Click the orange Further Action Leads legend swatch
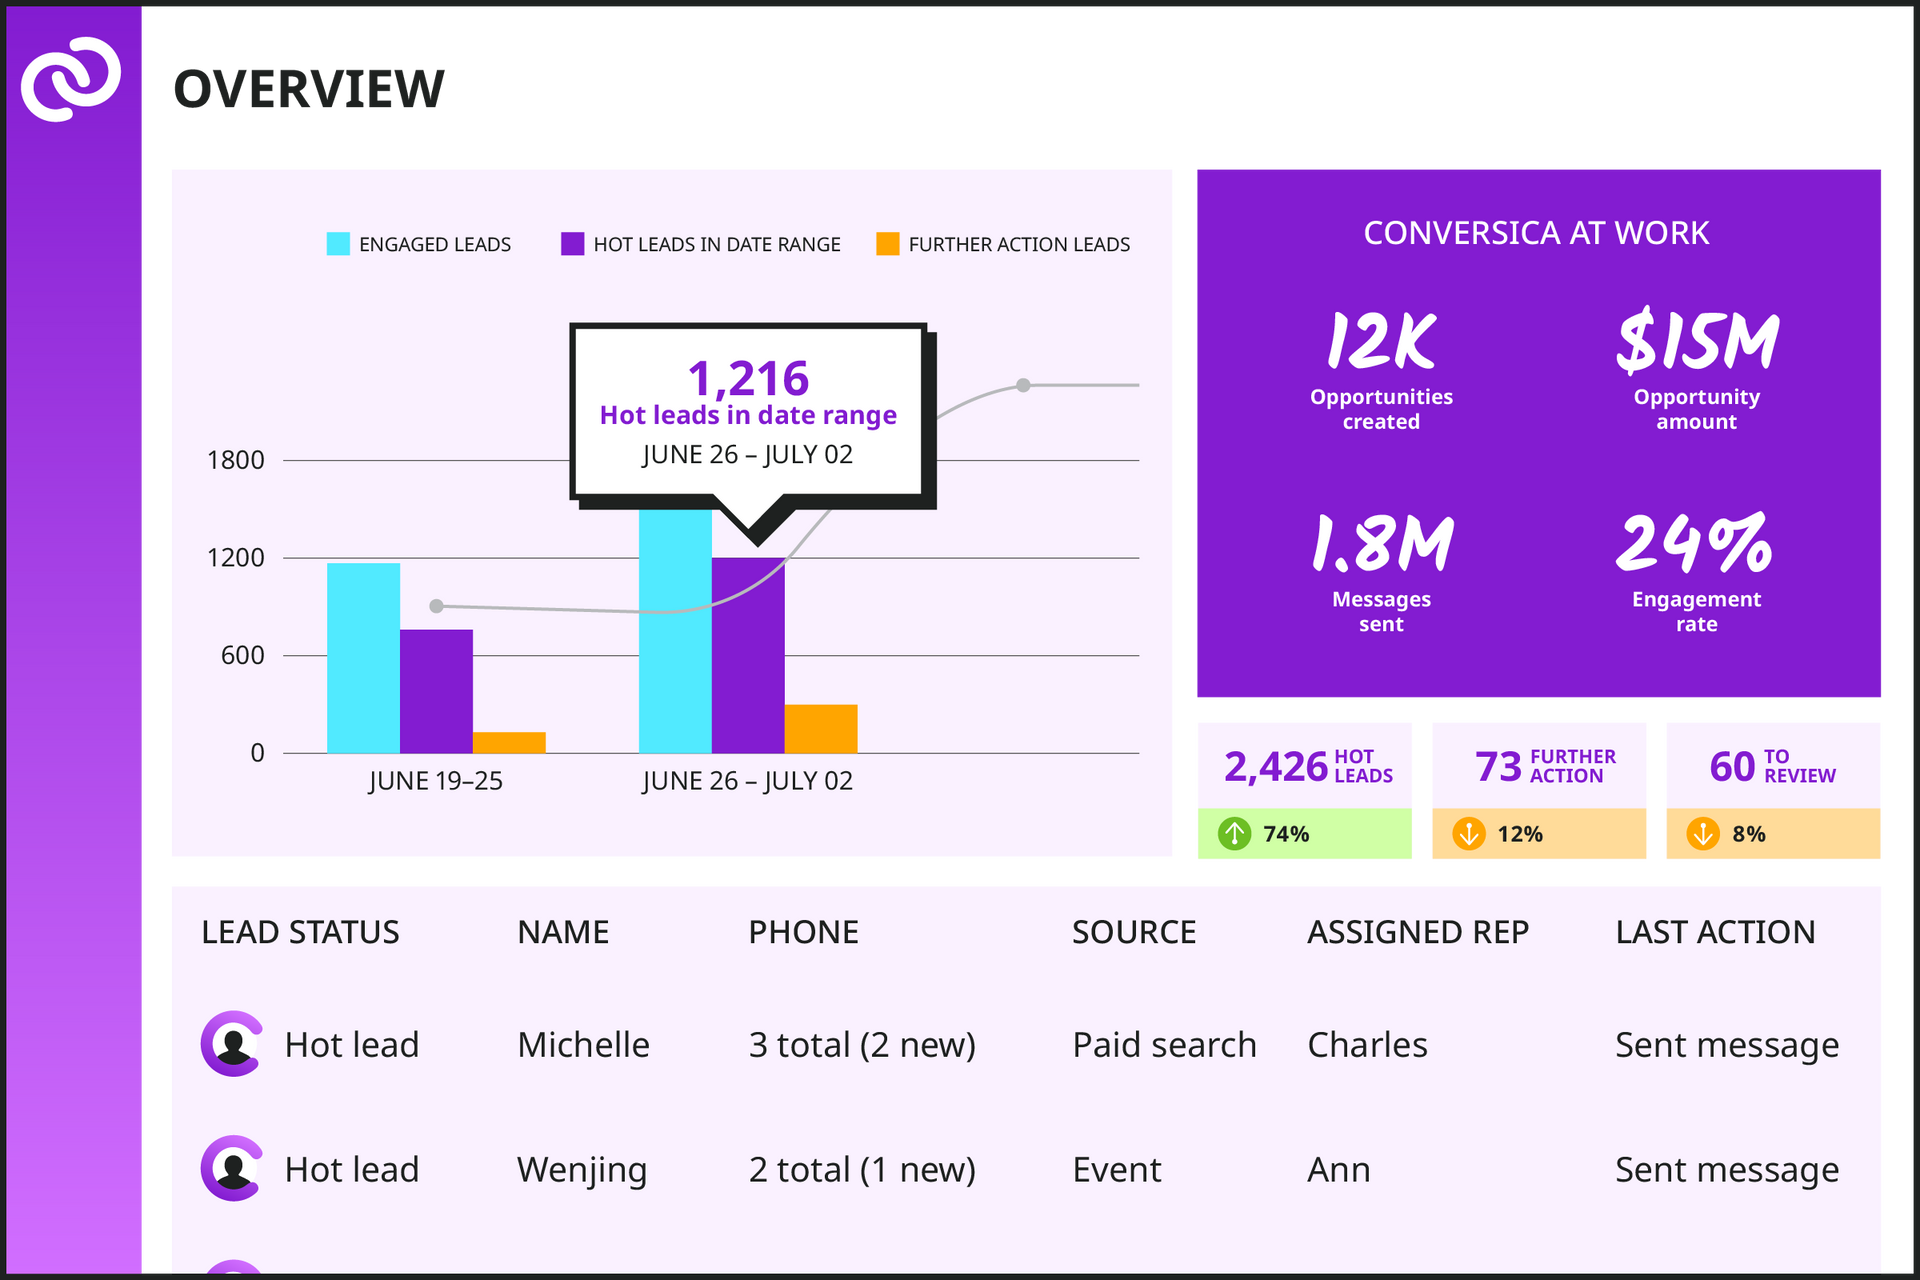 tap(887, 244)
